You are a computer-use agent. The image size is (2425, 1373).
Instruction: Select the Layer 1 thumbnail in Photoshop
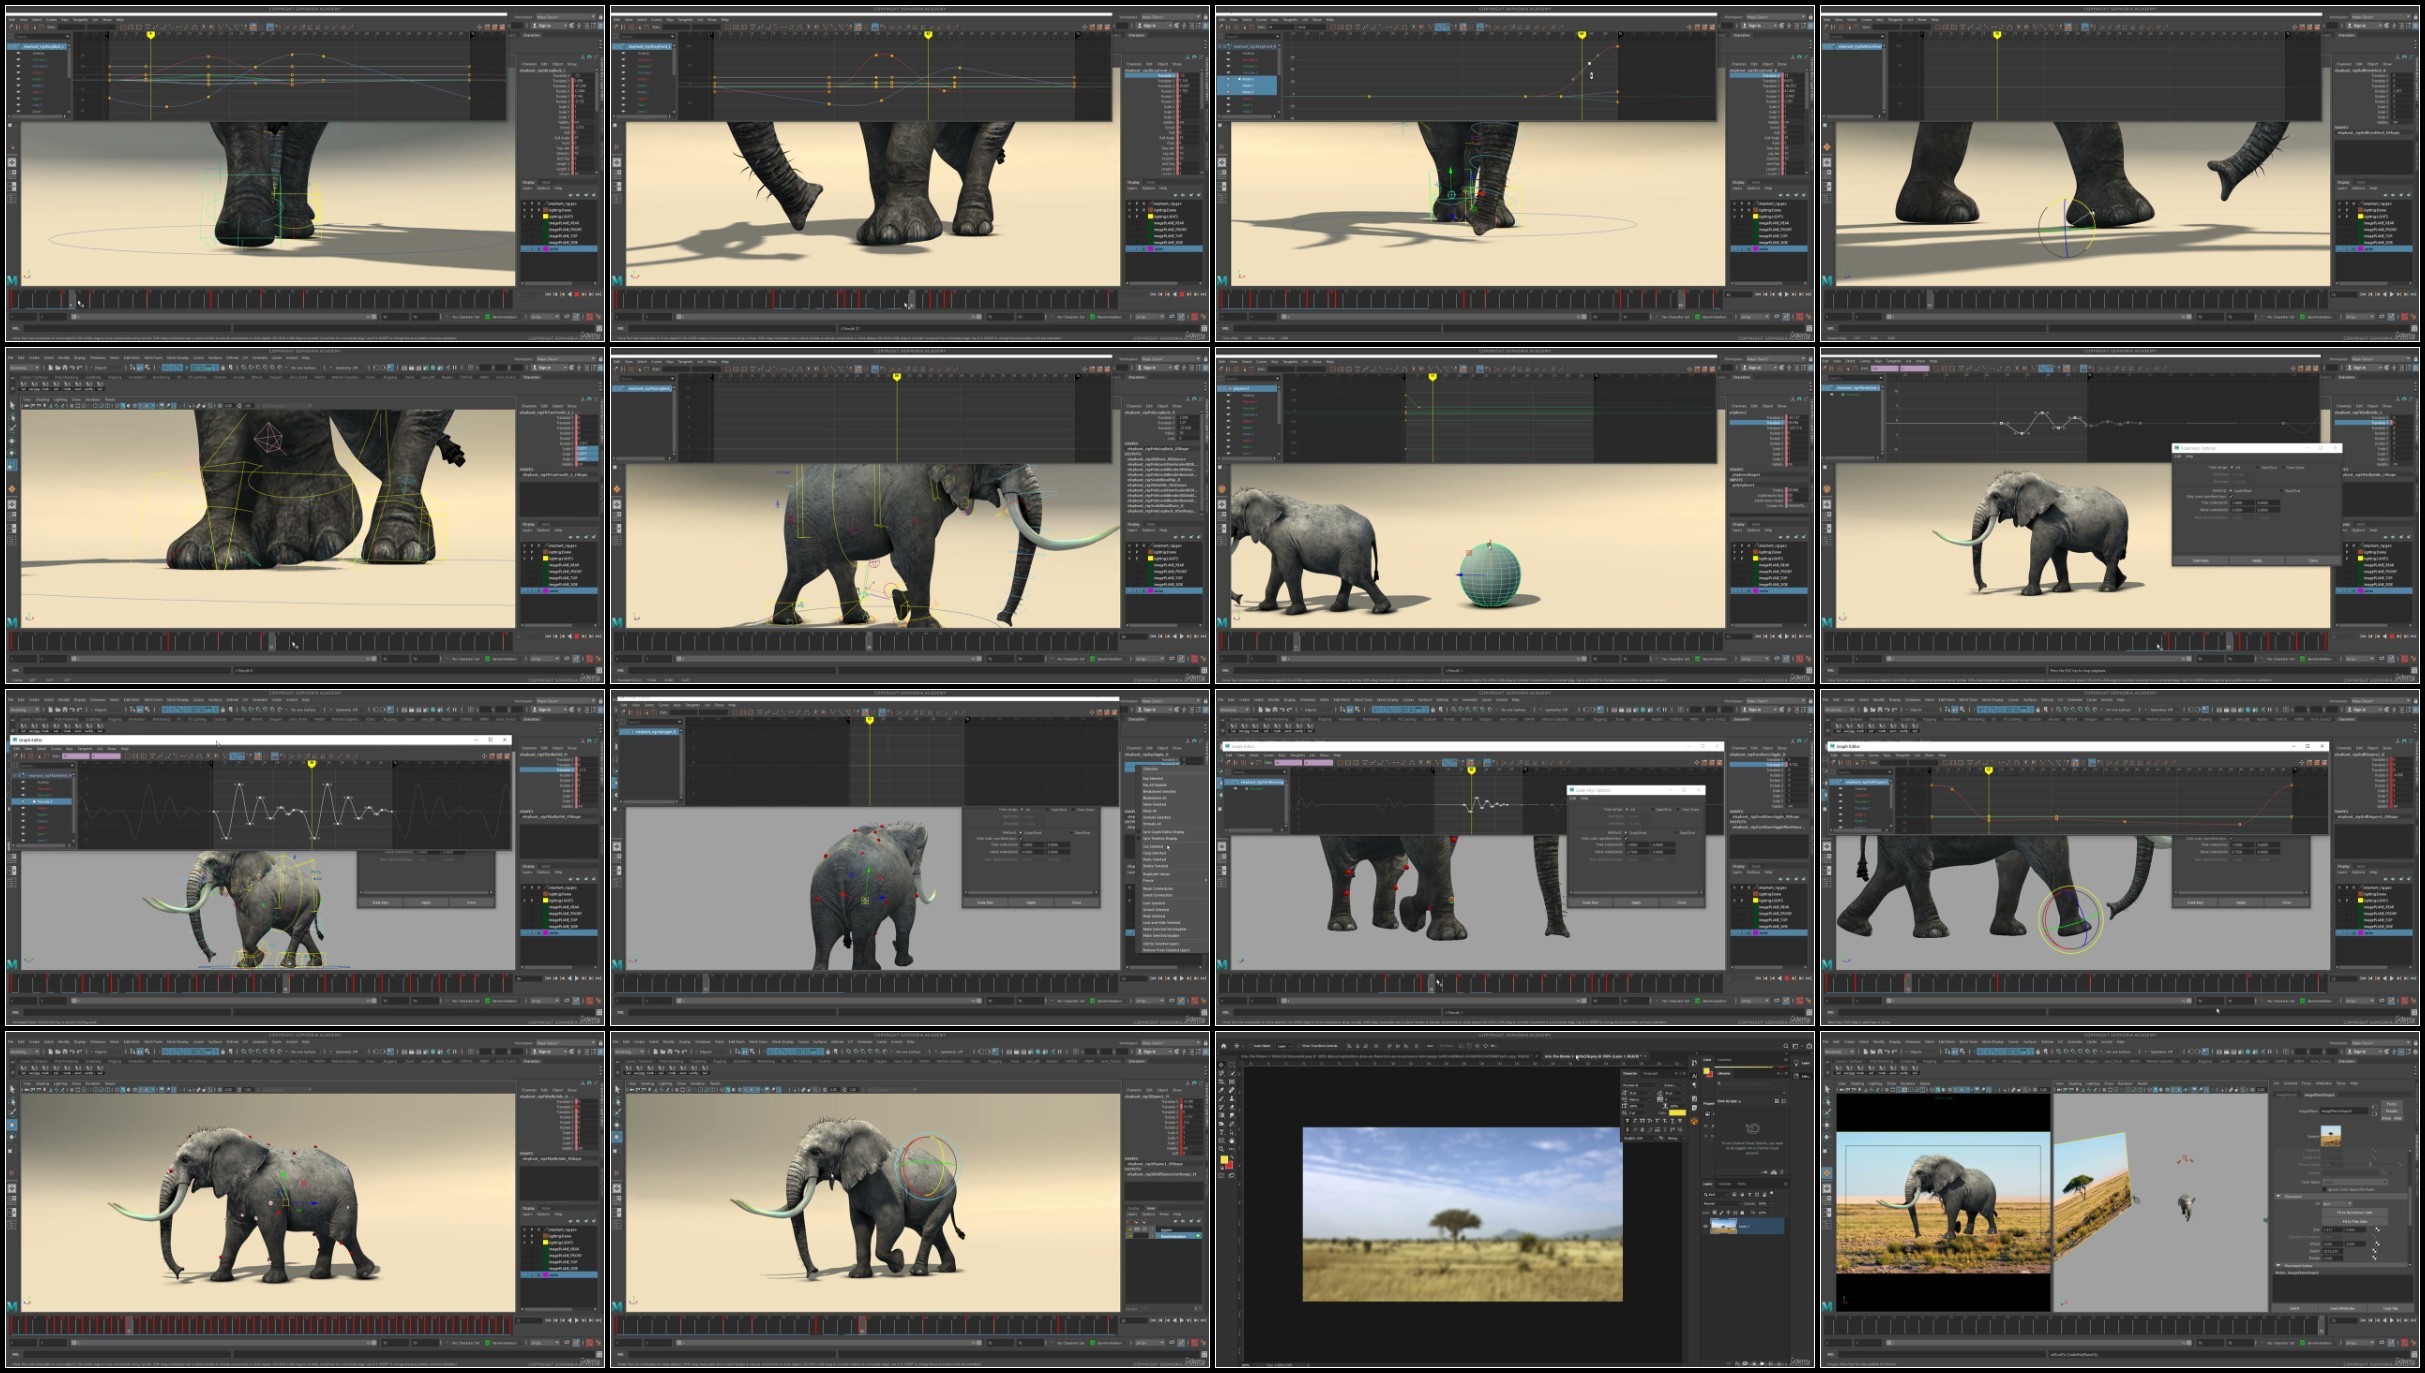coord(1724,1226)
